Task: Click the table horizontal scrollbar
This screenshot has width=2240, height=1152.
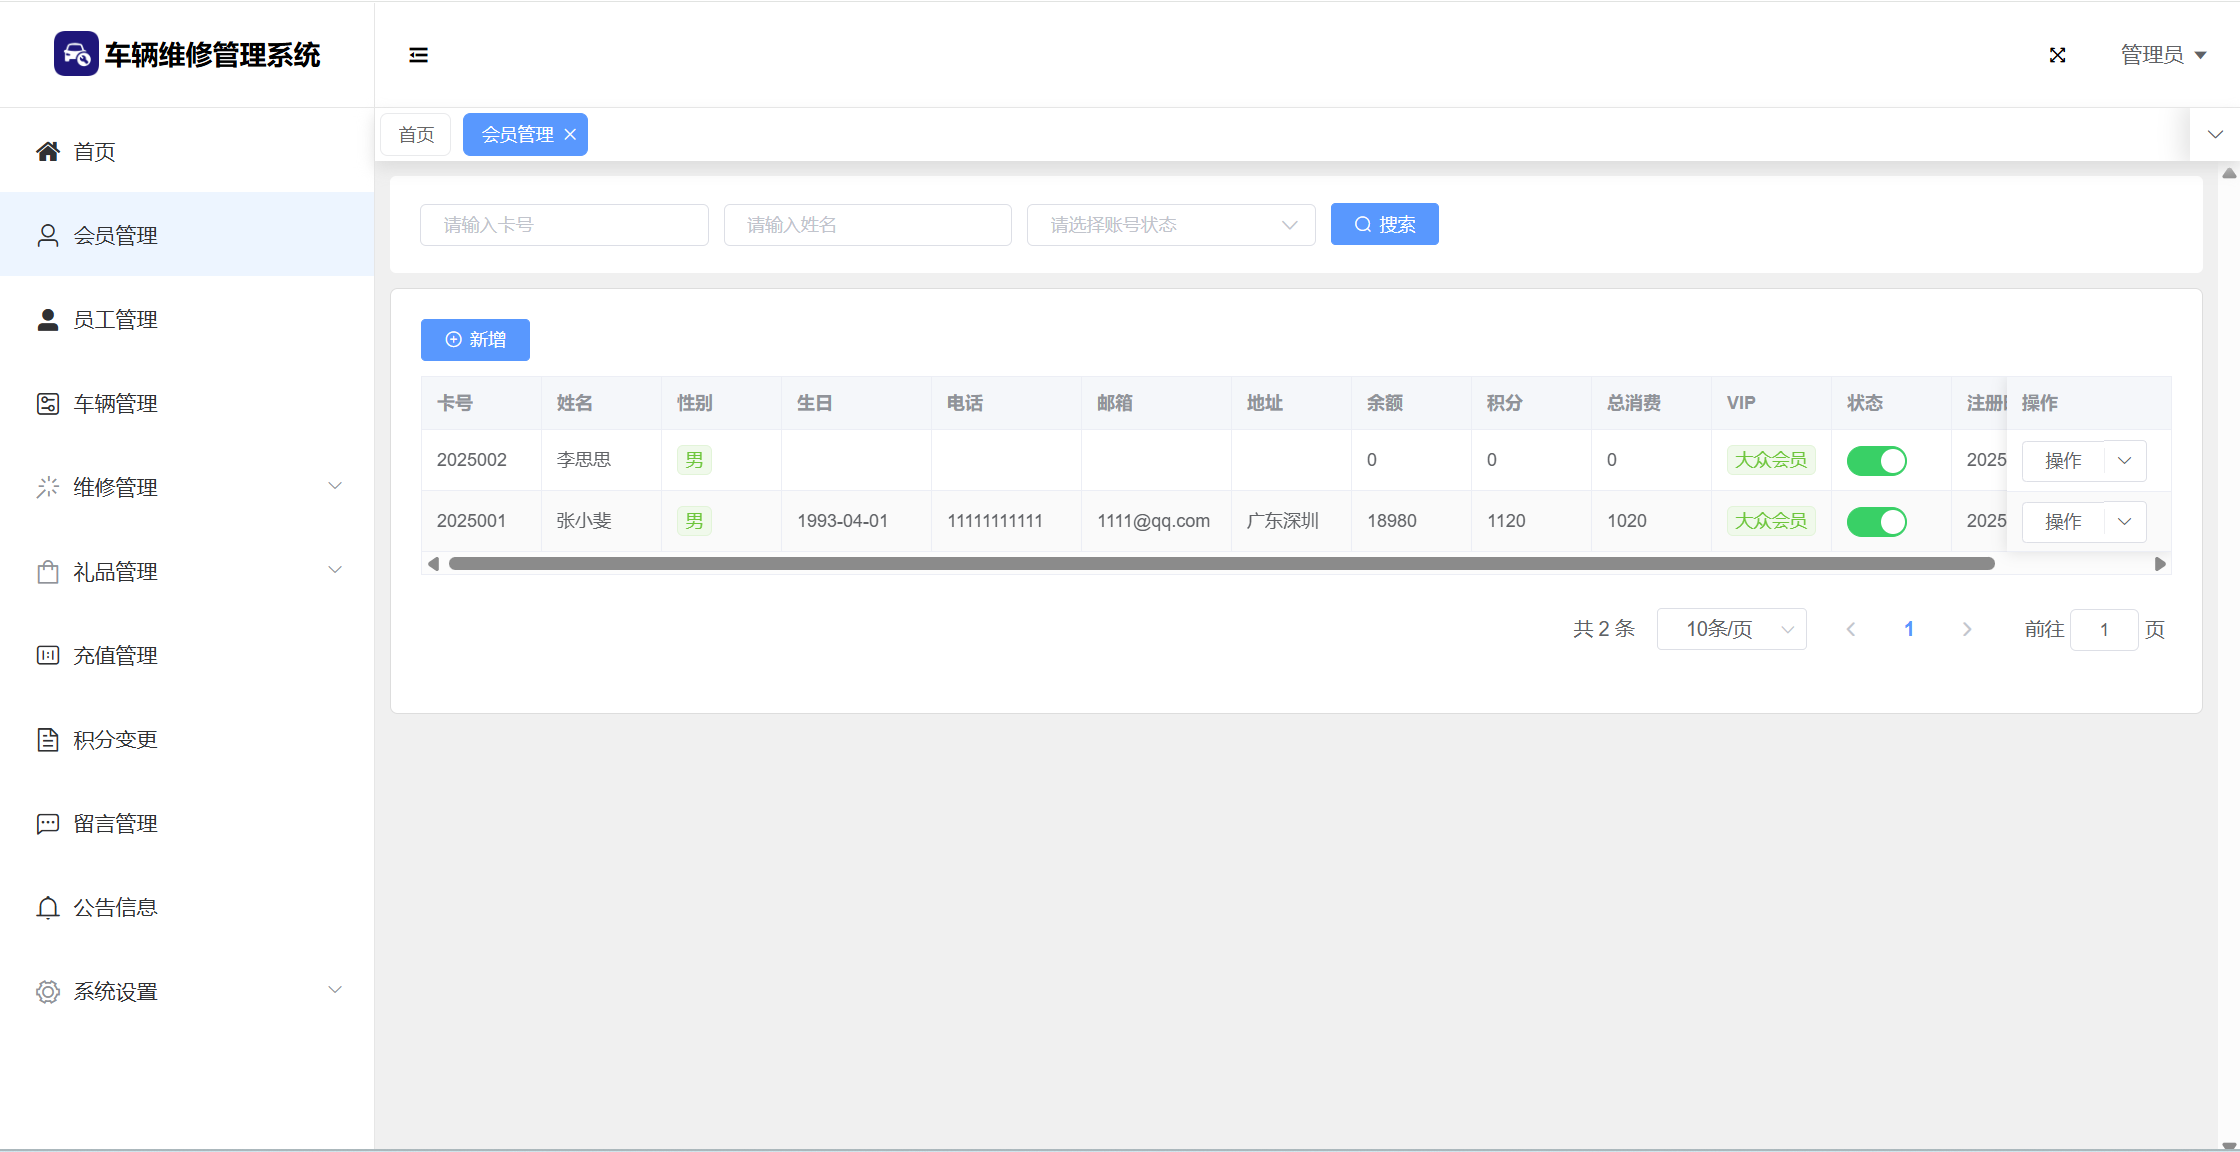Action: (x=1221, y=564)
